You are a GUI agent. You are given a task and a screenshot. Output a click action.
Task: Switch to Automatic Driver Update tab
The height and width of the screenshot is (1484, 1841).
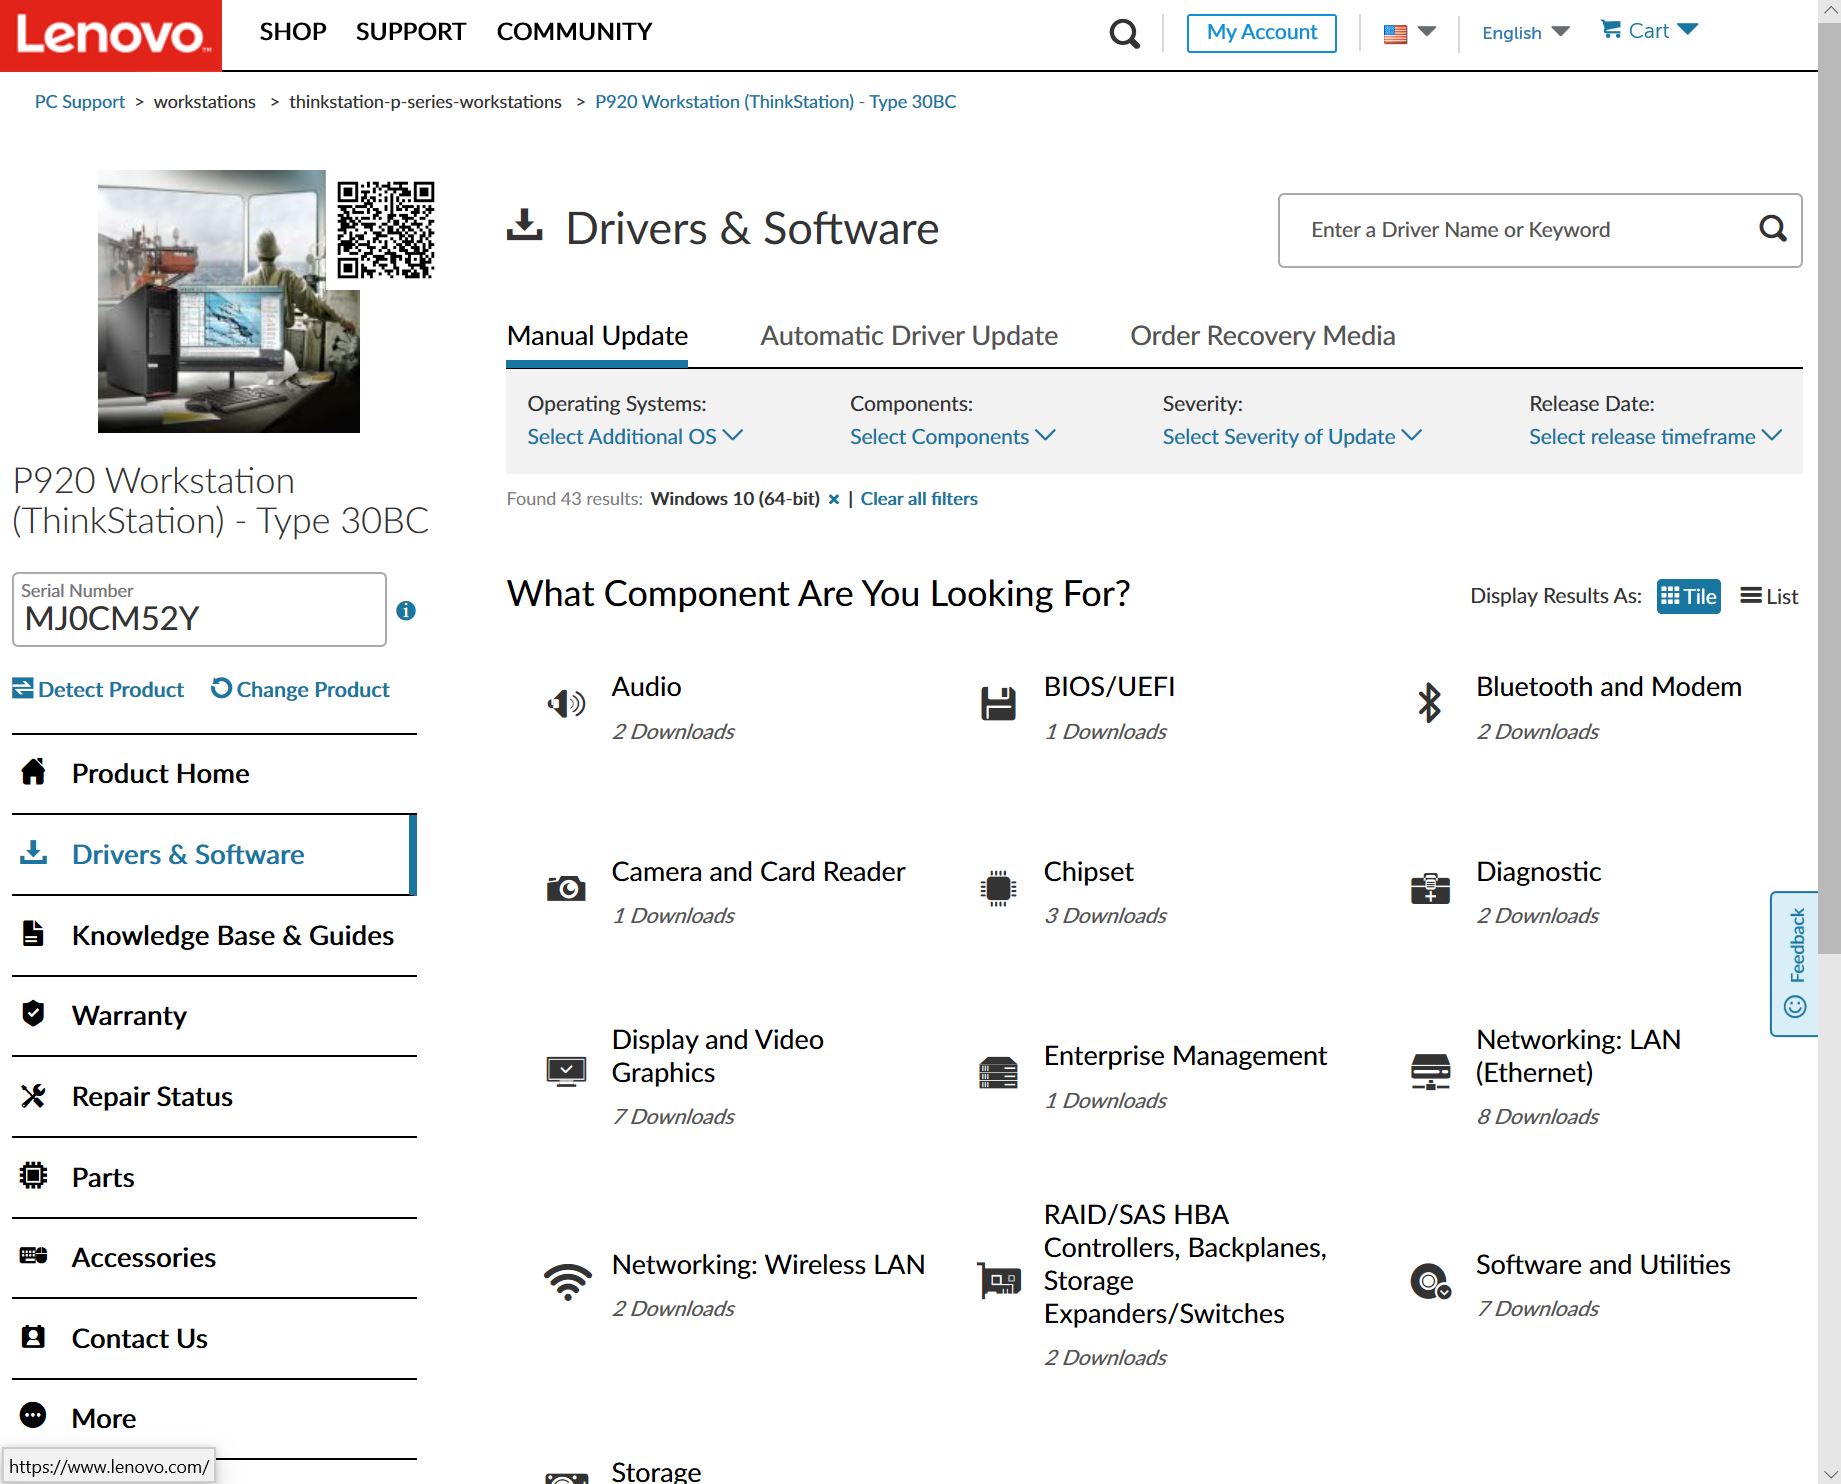click(909, 336)
